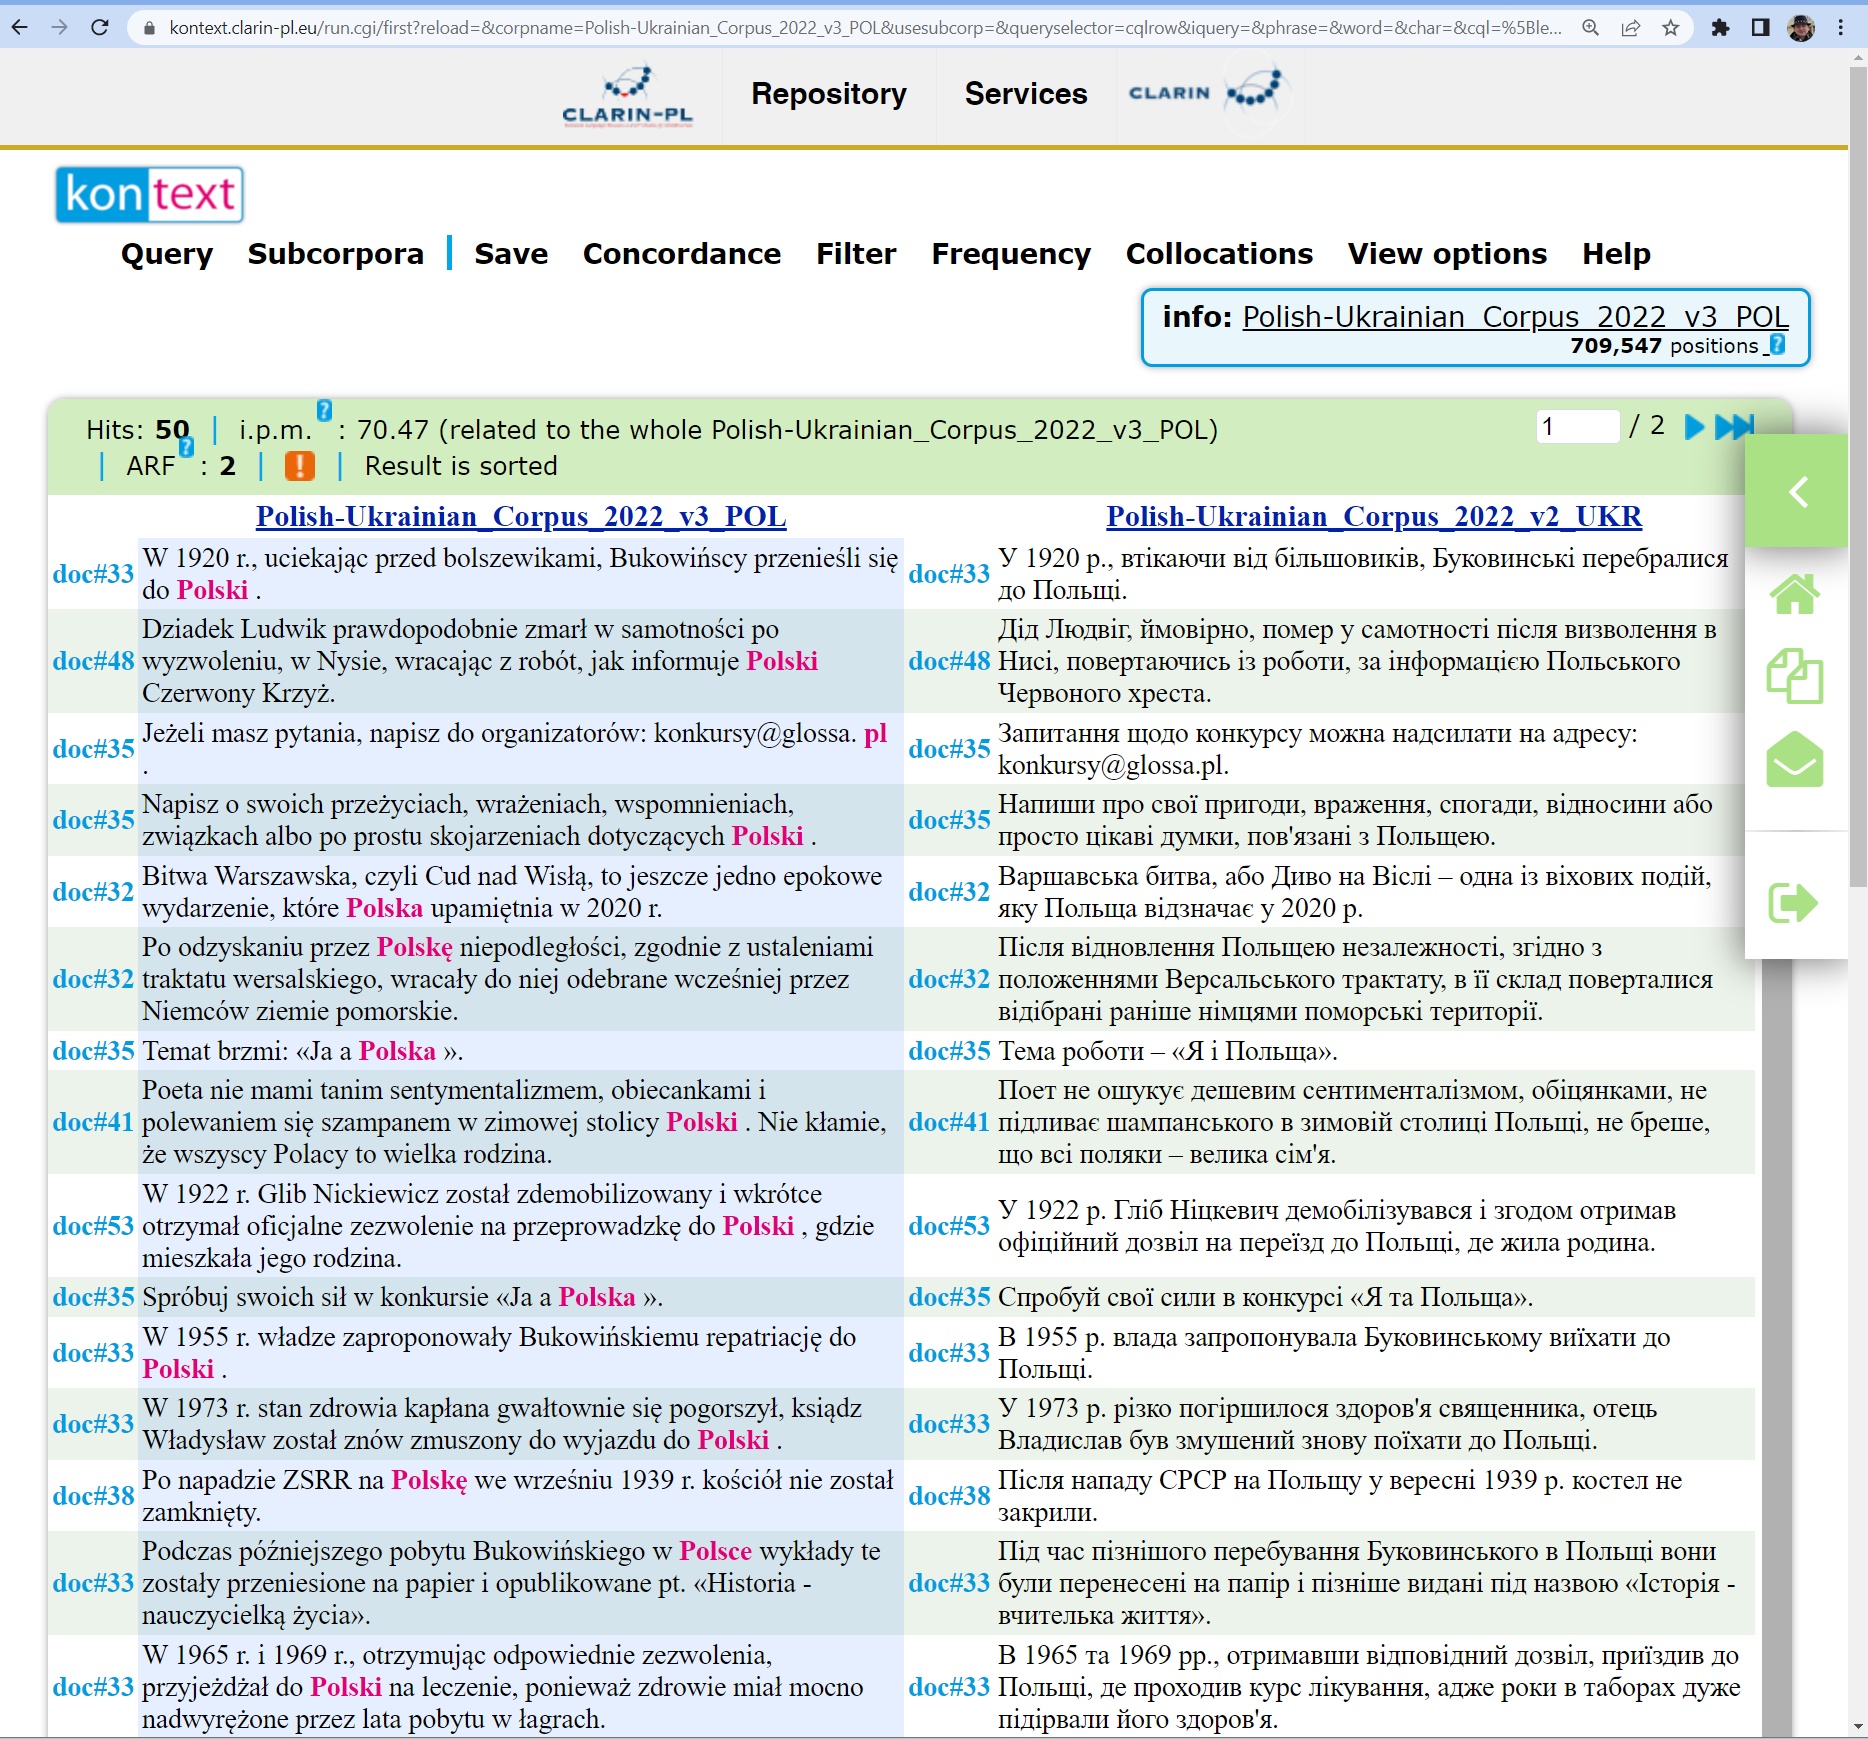Viewport: 1868px width, 1739px height.
Task: Open Chrome three-dot menu
Action: (1841, 28)
